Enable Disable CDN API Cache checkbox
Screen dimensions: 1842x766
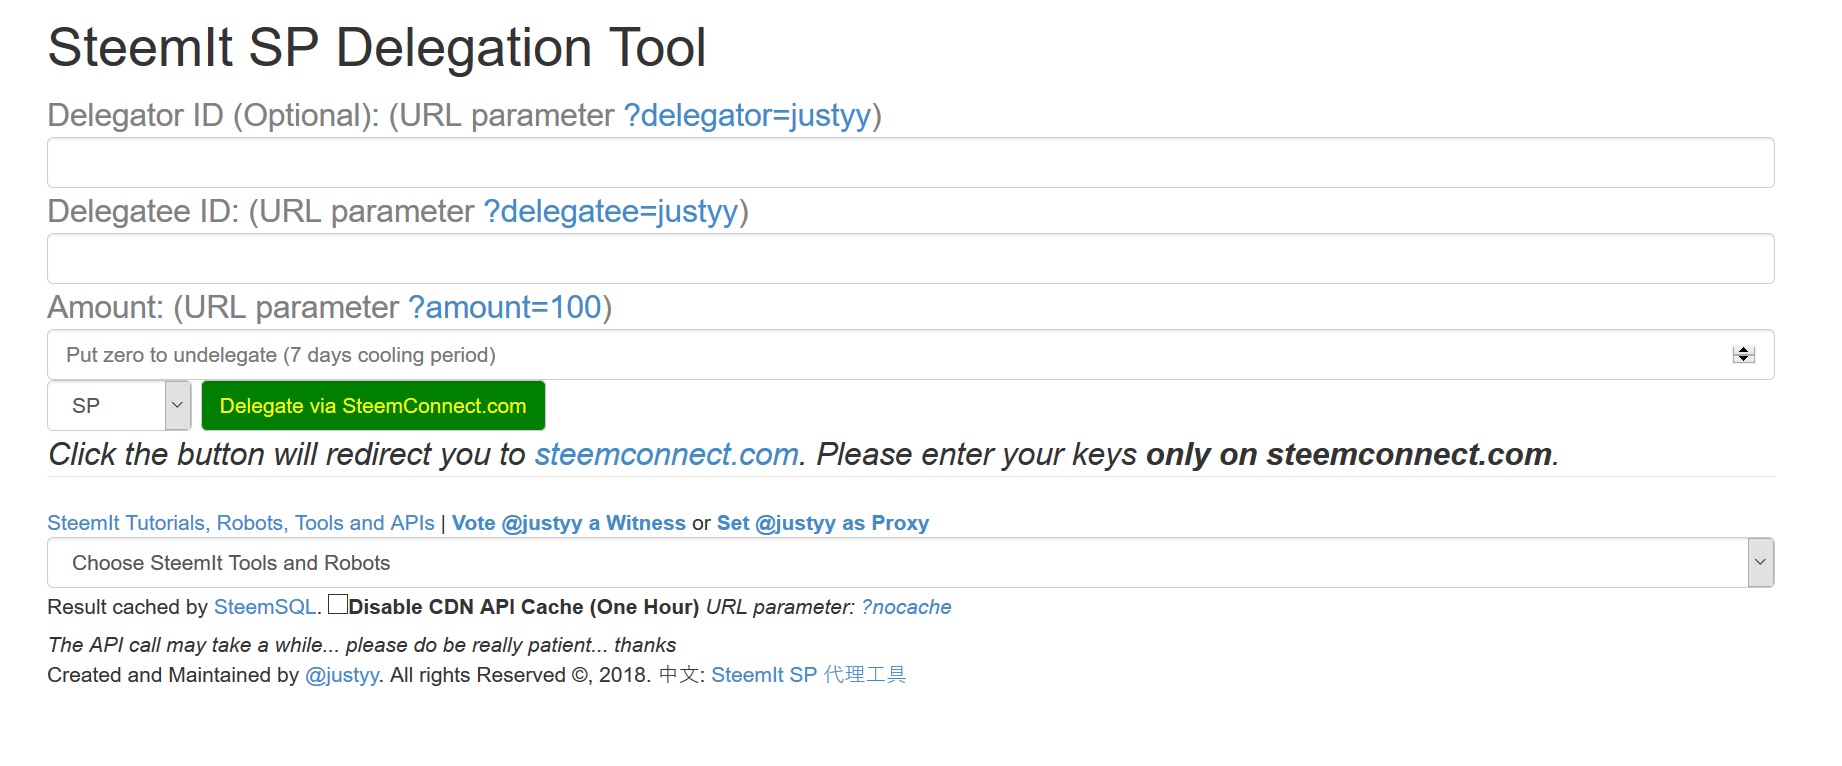pyautogui.click(x=338, y=604)
